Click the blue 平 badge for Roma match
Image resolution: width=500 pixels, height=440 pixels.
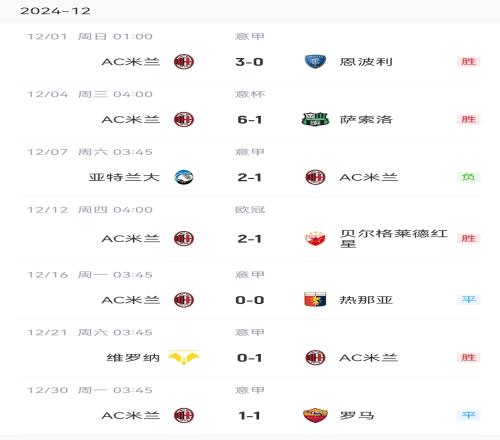[468, 415]
